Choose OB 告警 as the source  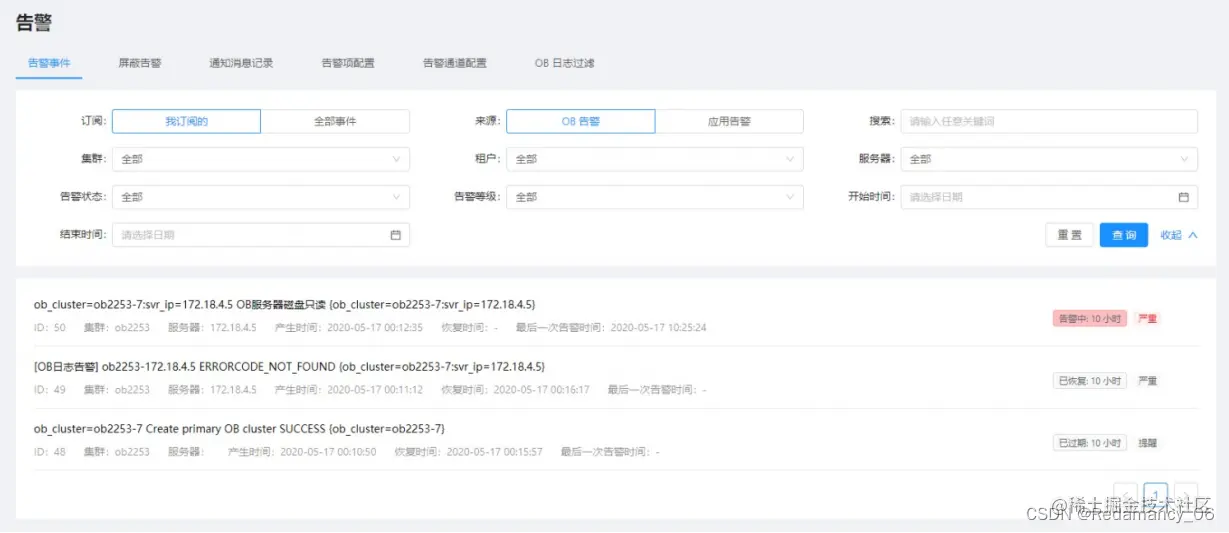pos(581,121)
